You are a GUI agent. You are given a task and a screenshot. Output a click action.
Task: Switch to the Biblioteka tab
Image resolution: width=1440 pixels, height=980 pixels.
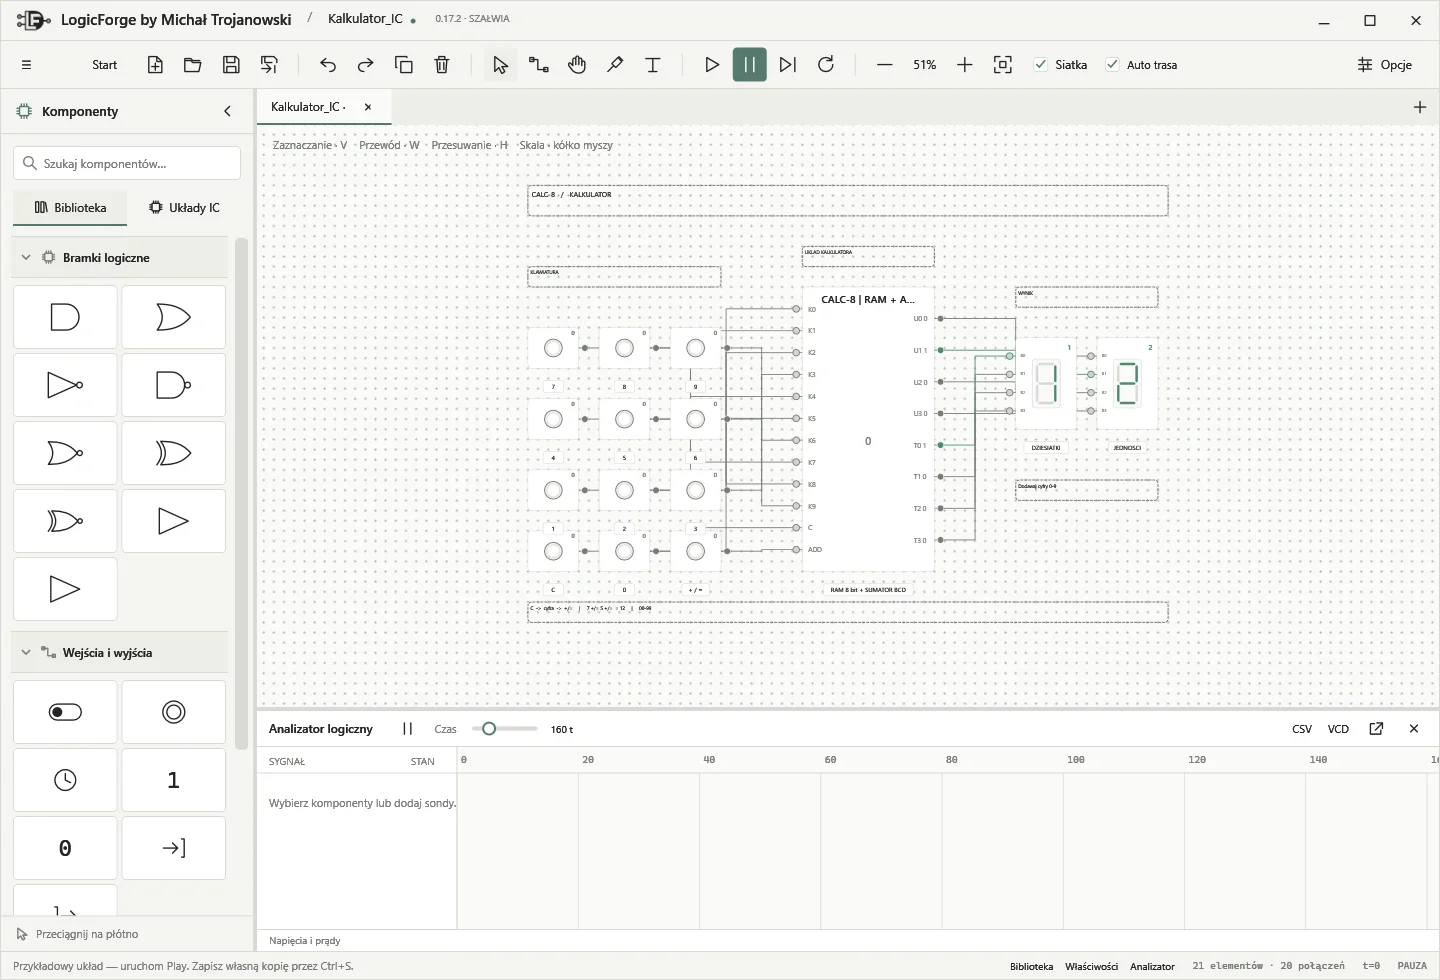(x=70, y=208)
